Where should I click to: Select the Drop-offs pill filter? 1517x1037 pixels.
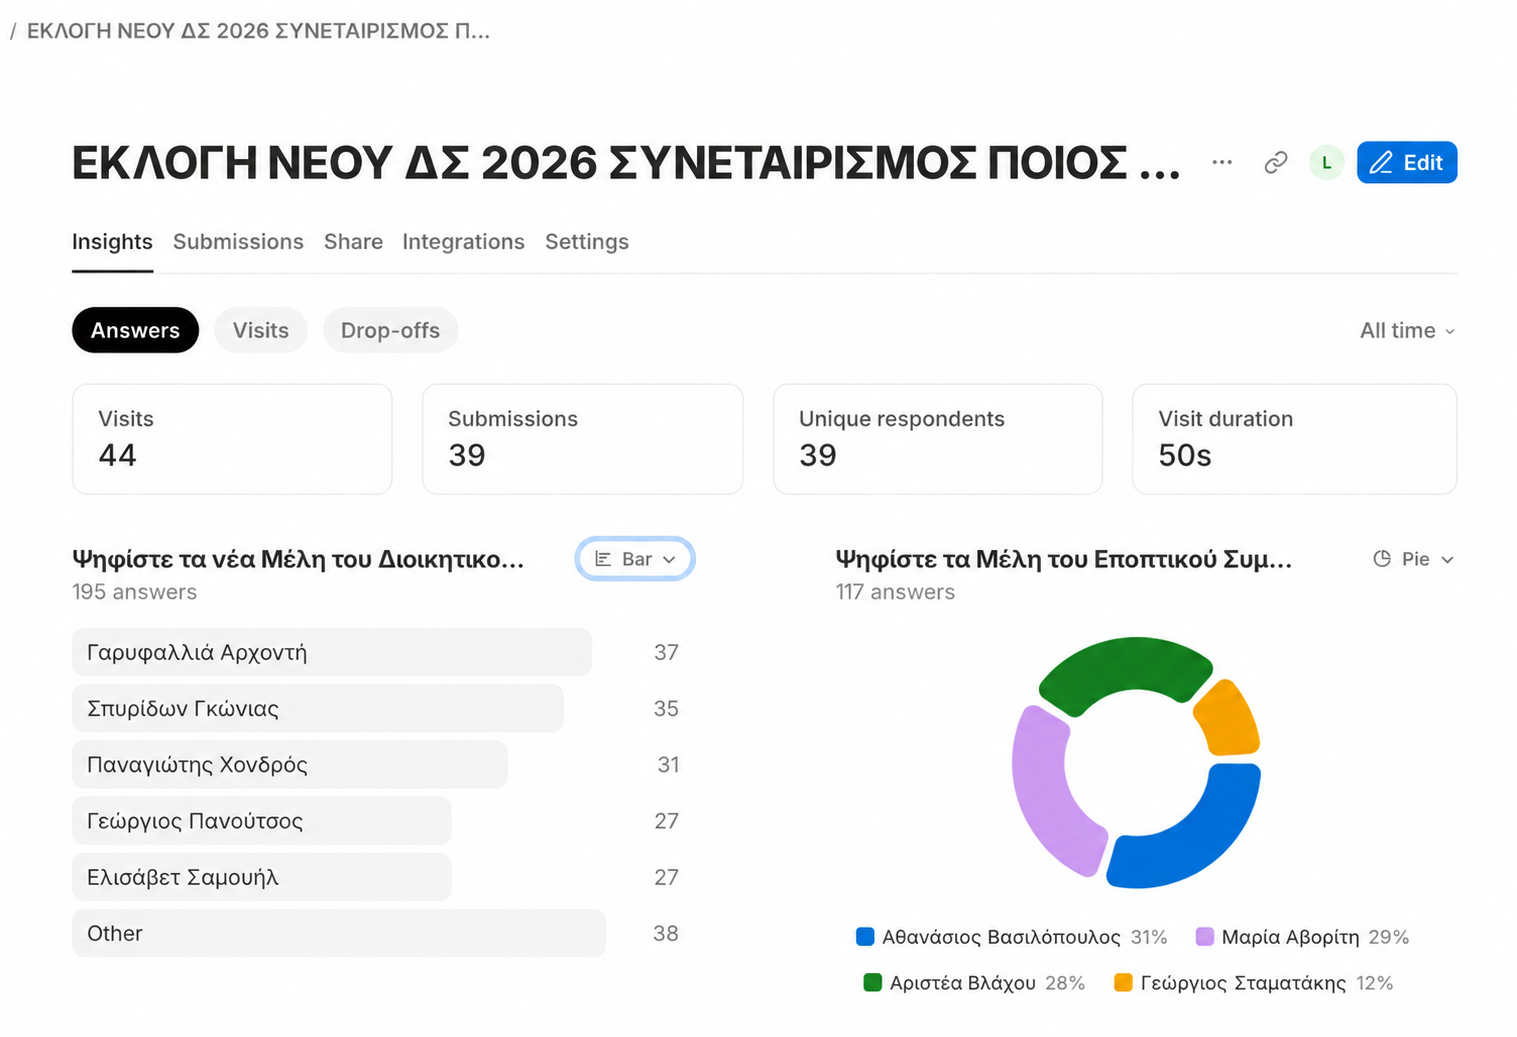390,330
